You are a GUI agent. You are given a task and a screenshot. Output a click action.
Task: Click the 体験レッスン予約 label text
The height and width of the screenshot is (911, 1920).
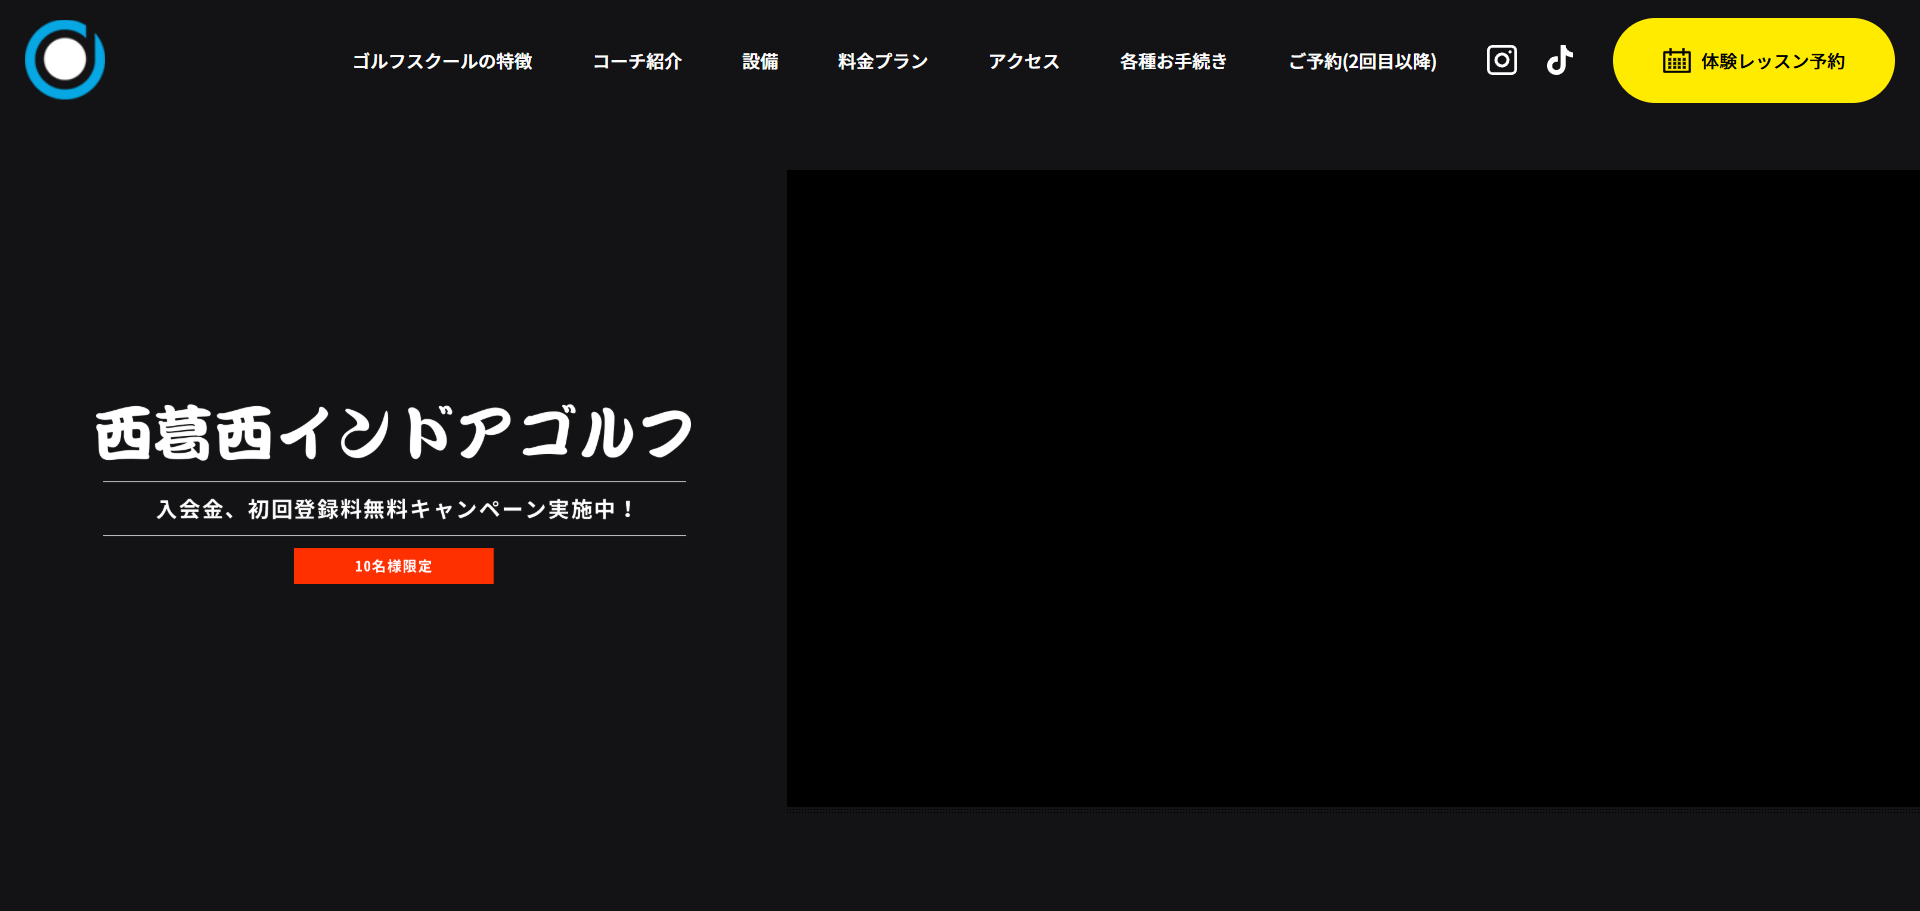[x=1773, y=62]
